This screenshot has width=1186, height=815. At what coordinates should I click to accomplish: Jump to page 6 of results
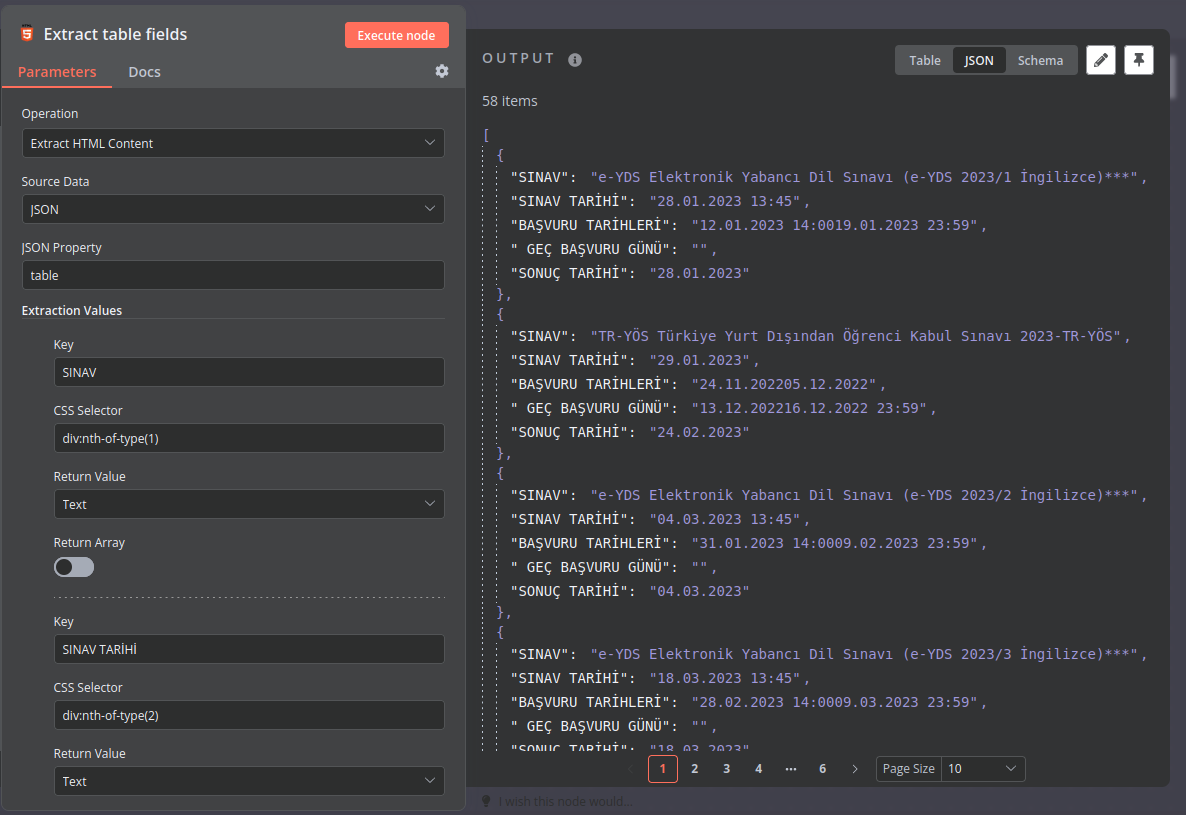[x=822, y=769]
